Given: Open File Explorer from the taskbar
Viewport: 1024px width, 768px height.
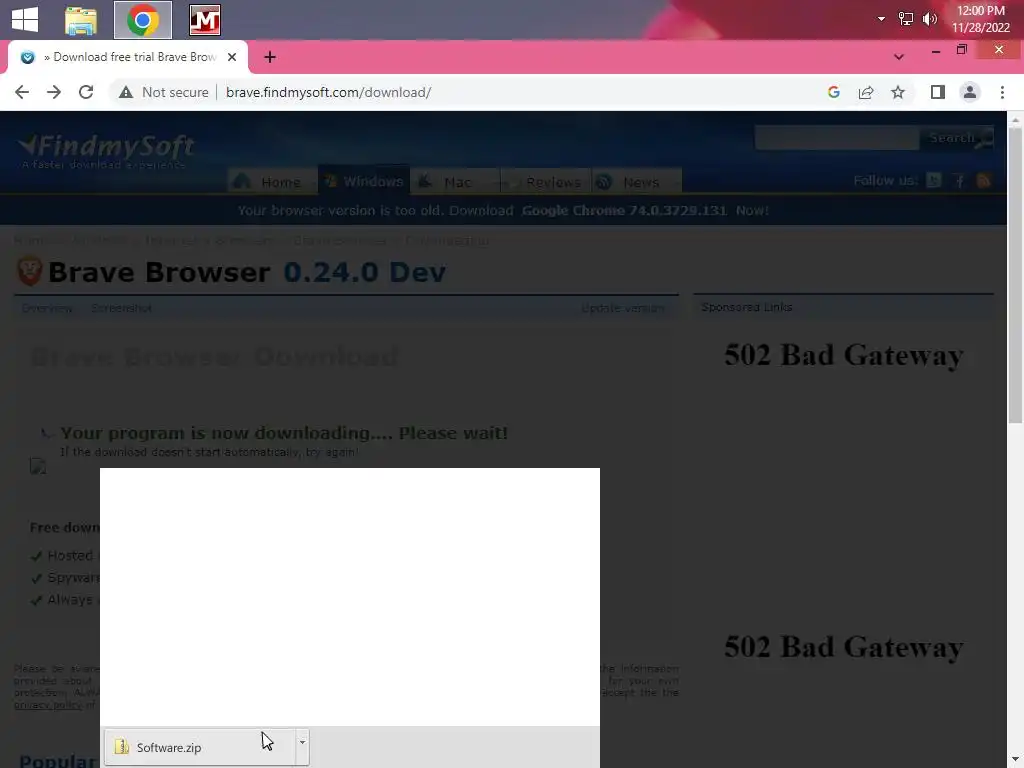Looking at the screenshot, I should coord(81,20).
